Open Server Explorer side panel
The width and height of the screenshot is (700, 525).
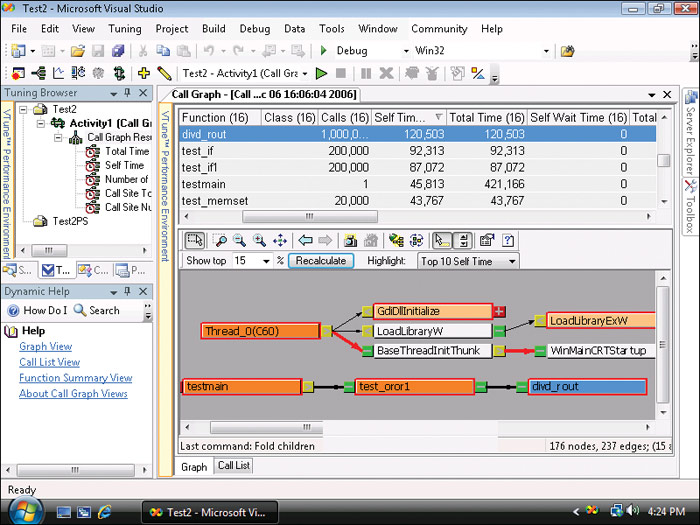tap(691, 133)
